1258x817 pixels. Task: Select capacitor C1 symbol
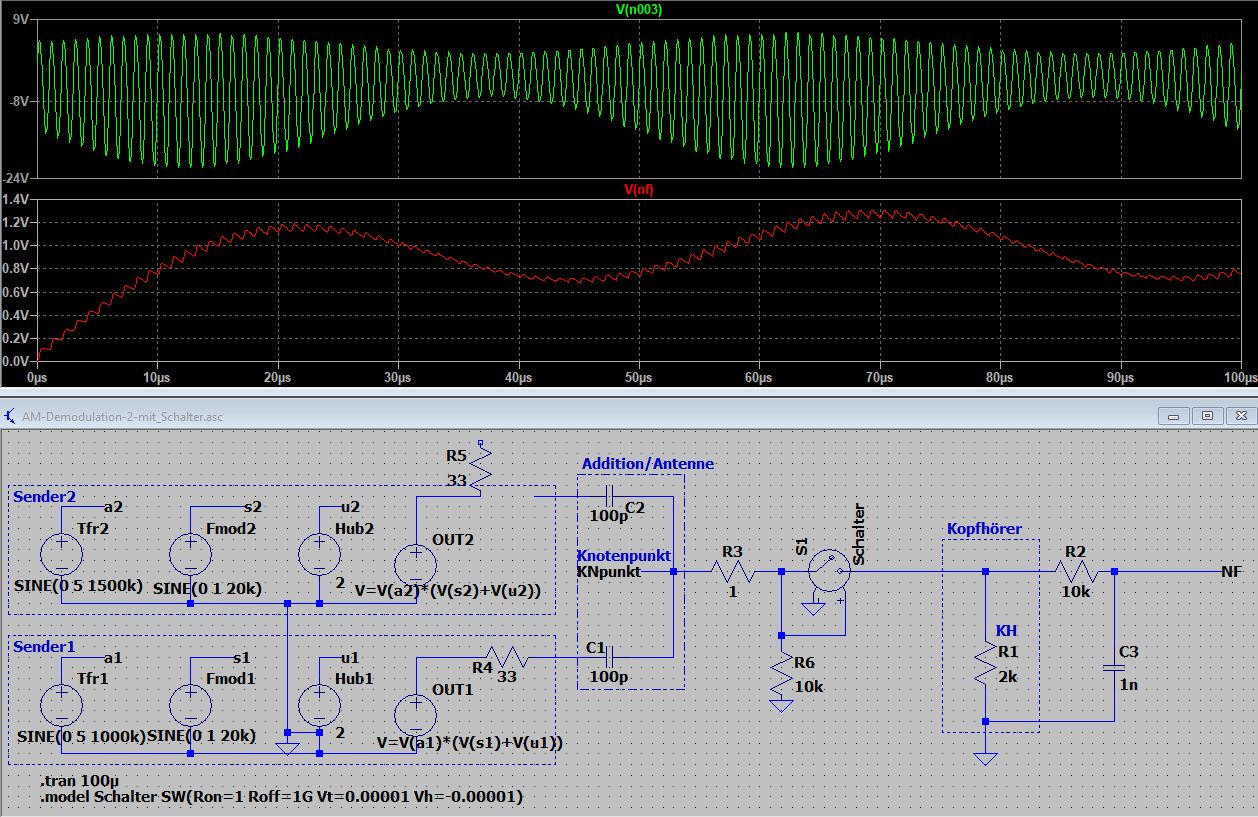click(609, 657)
